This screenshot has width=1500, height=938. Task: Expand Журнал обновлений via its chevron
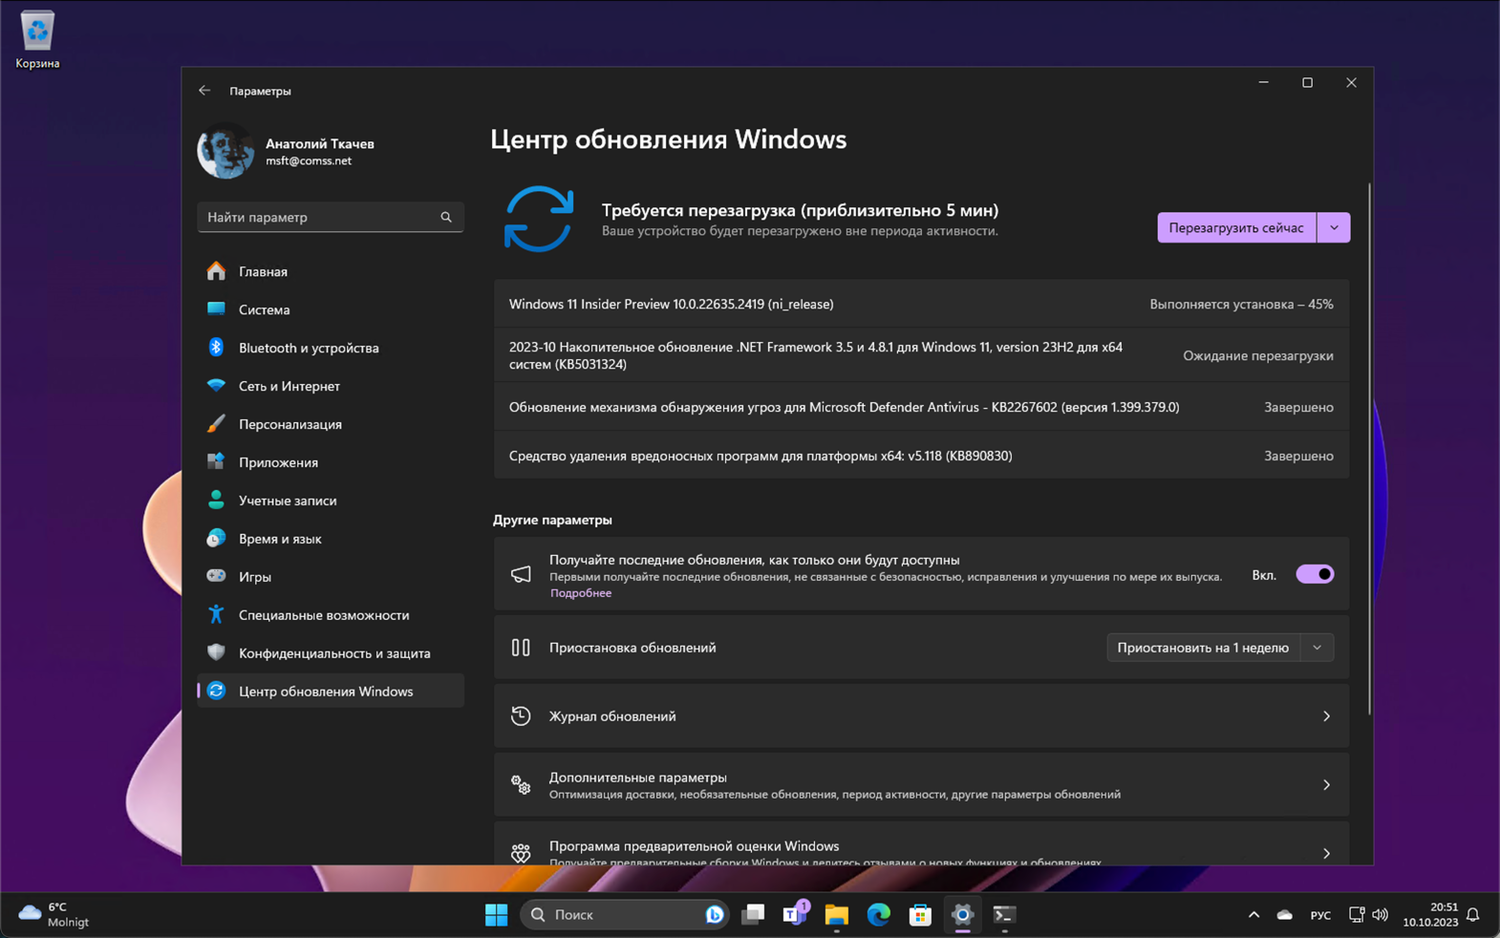[x=1326, y=716]
